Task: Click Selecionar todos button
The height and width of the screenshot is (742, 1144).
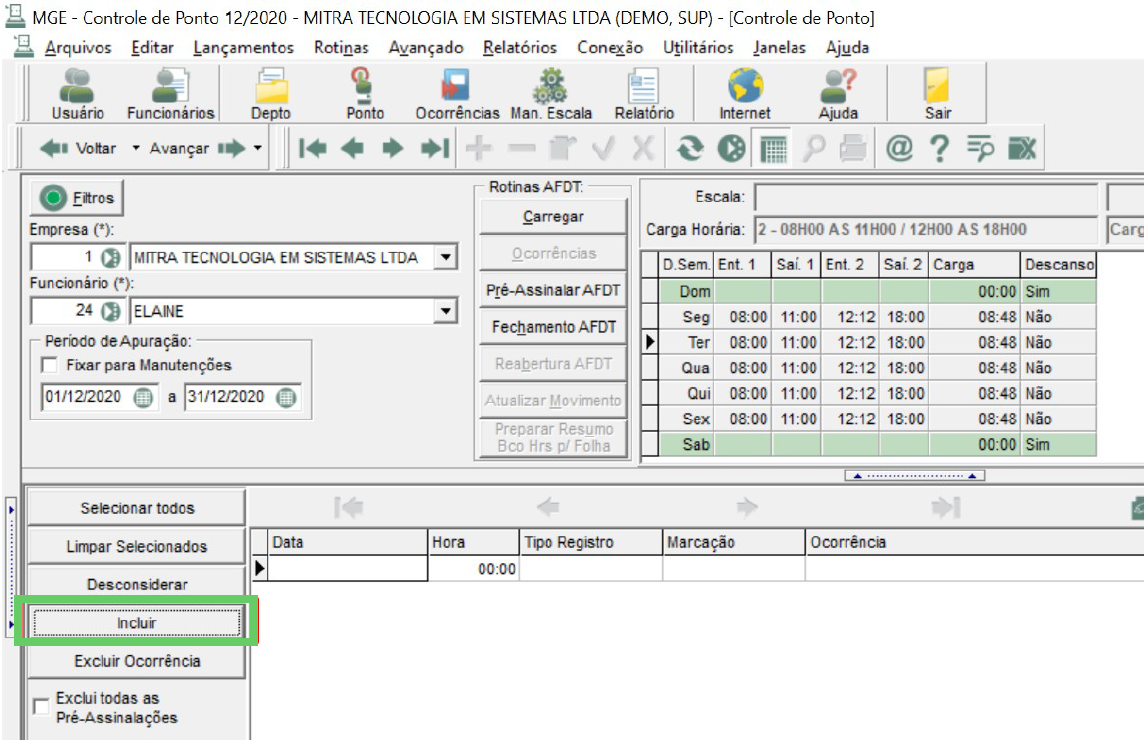Action: (136, 508)
